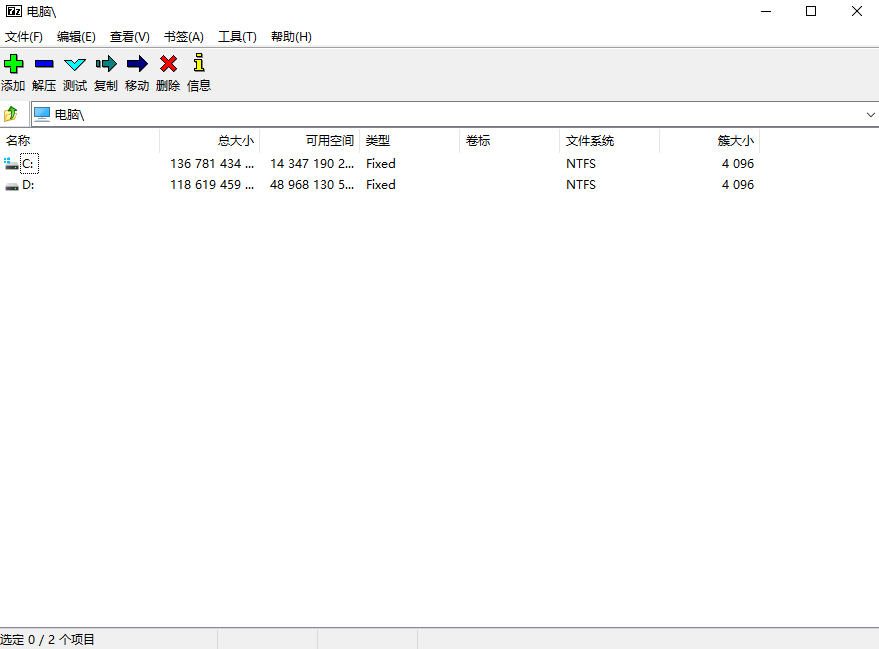Click the green Add (添加) plus icon

point(13,64)
